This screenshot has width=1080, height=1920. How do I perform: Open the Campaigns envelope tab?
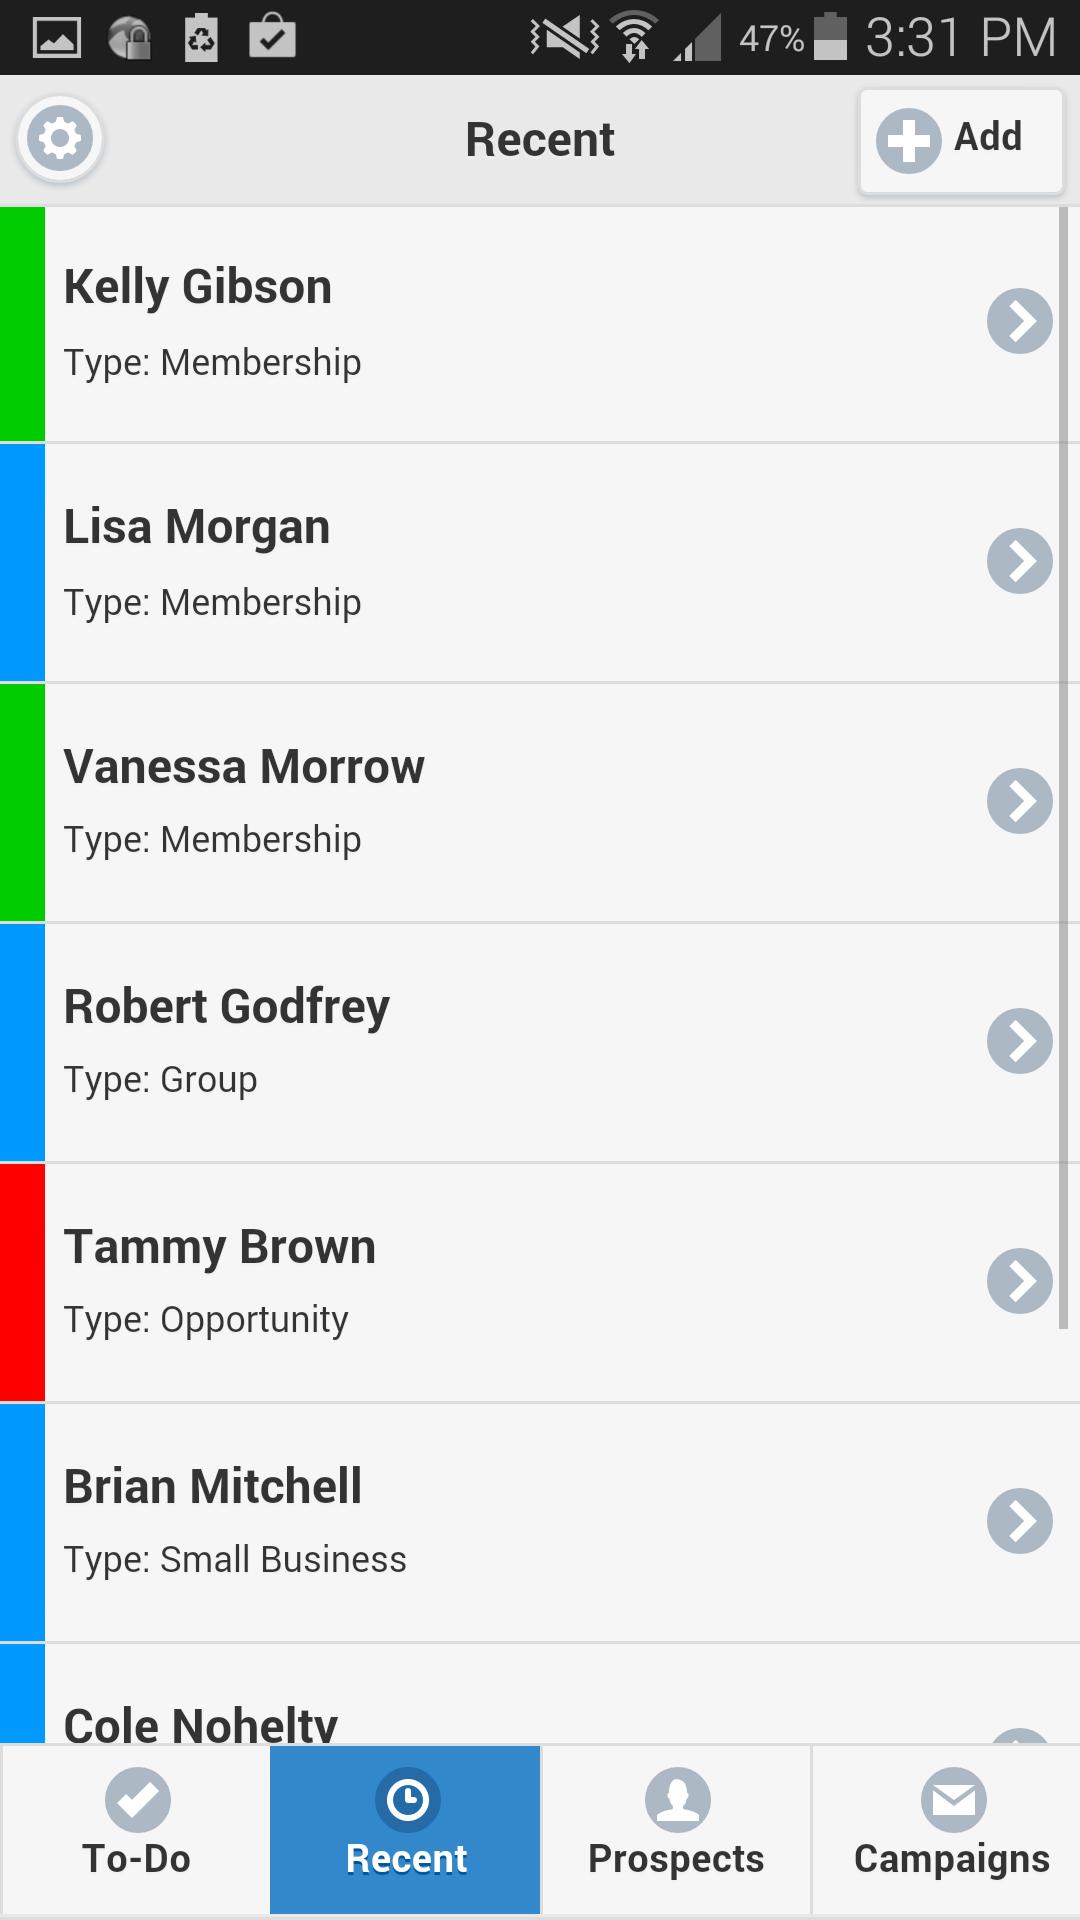pos(950,1829)
